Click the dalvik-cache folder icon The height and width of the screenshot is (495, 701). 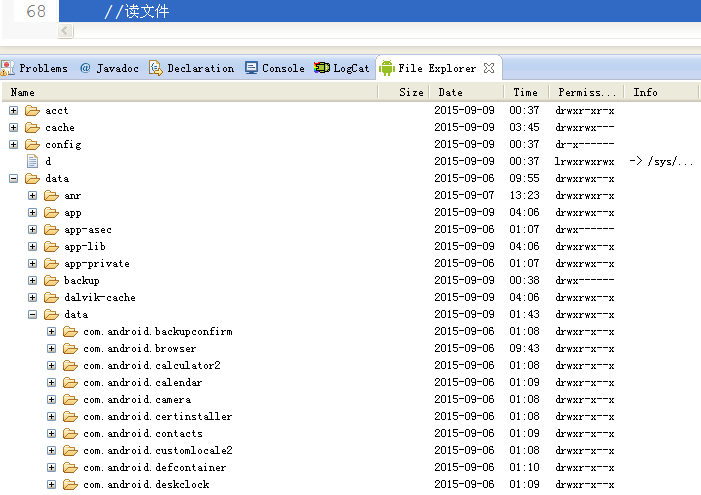pos(51,297)
